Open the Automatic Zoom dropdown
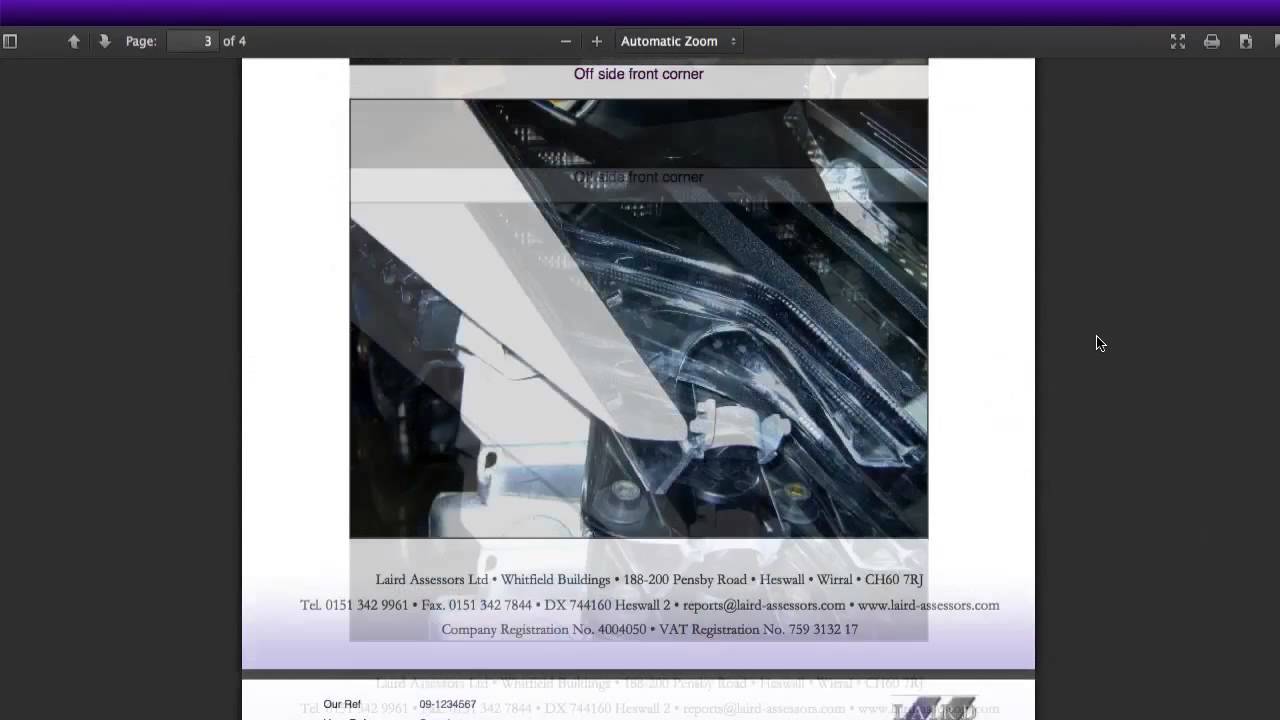 [x=678, y=41]
